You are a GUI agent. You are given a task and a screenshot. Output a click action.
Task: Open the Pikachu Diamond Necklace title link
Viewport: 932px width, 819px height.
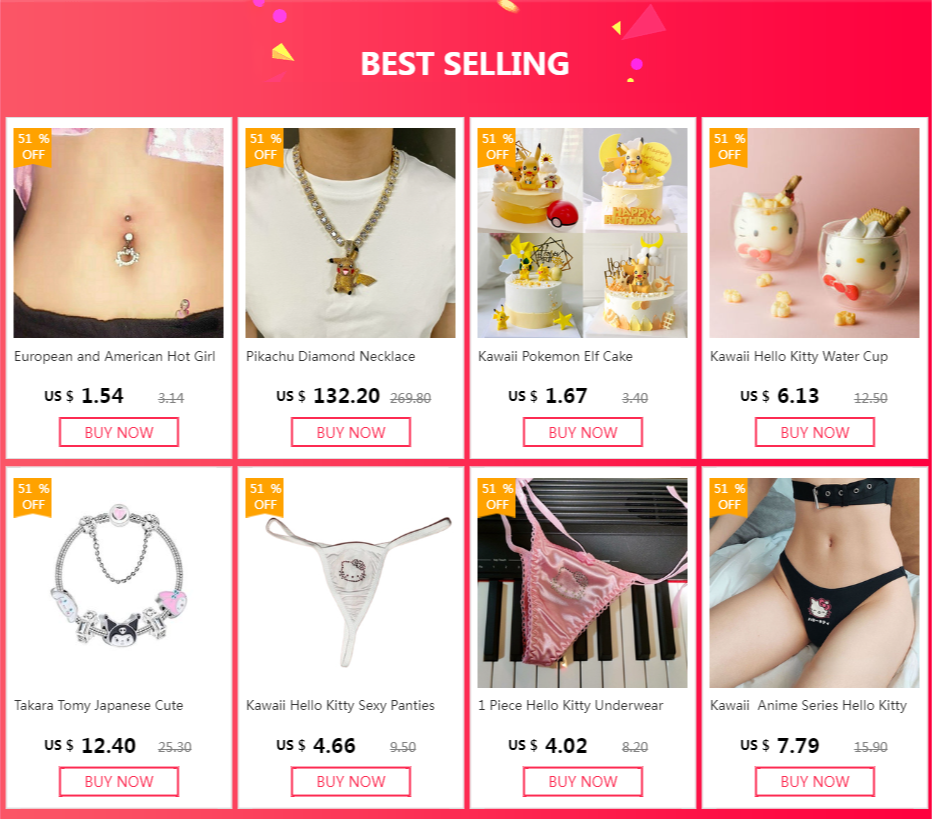330,357
